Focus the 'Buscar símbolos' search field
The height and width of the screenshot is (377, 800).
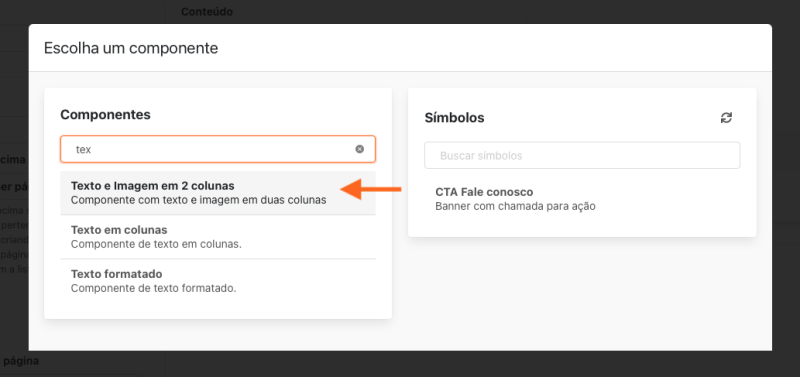pos(582,156)
